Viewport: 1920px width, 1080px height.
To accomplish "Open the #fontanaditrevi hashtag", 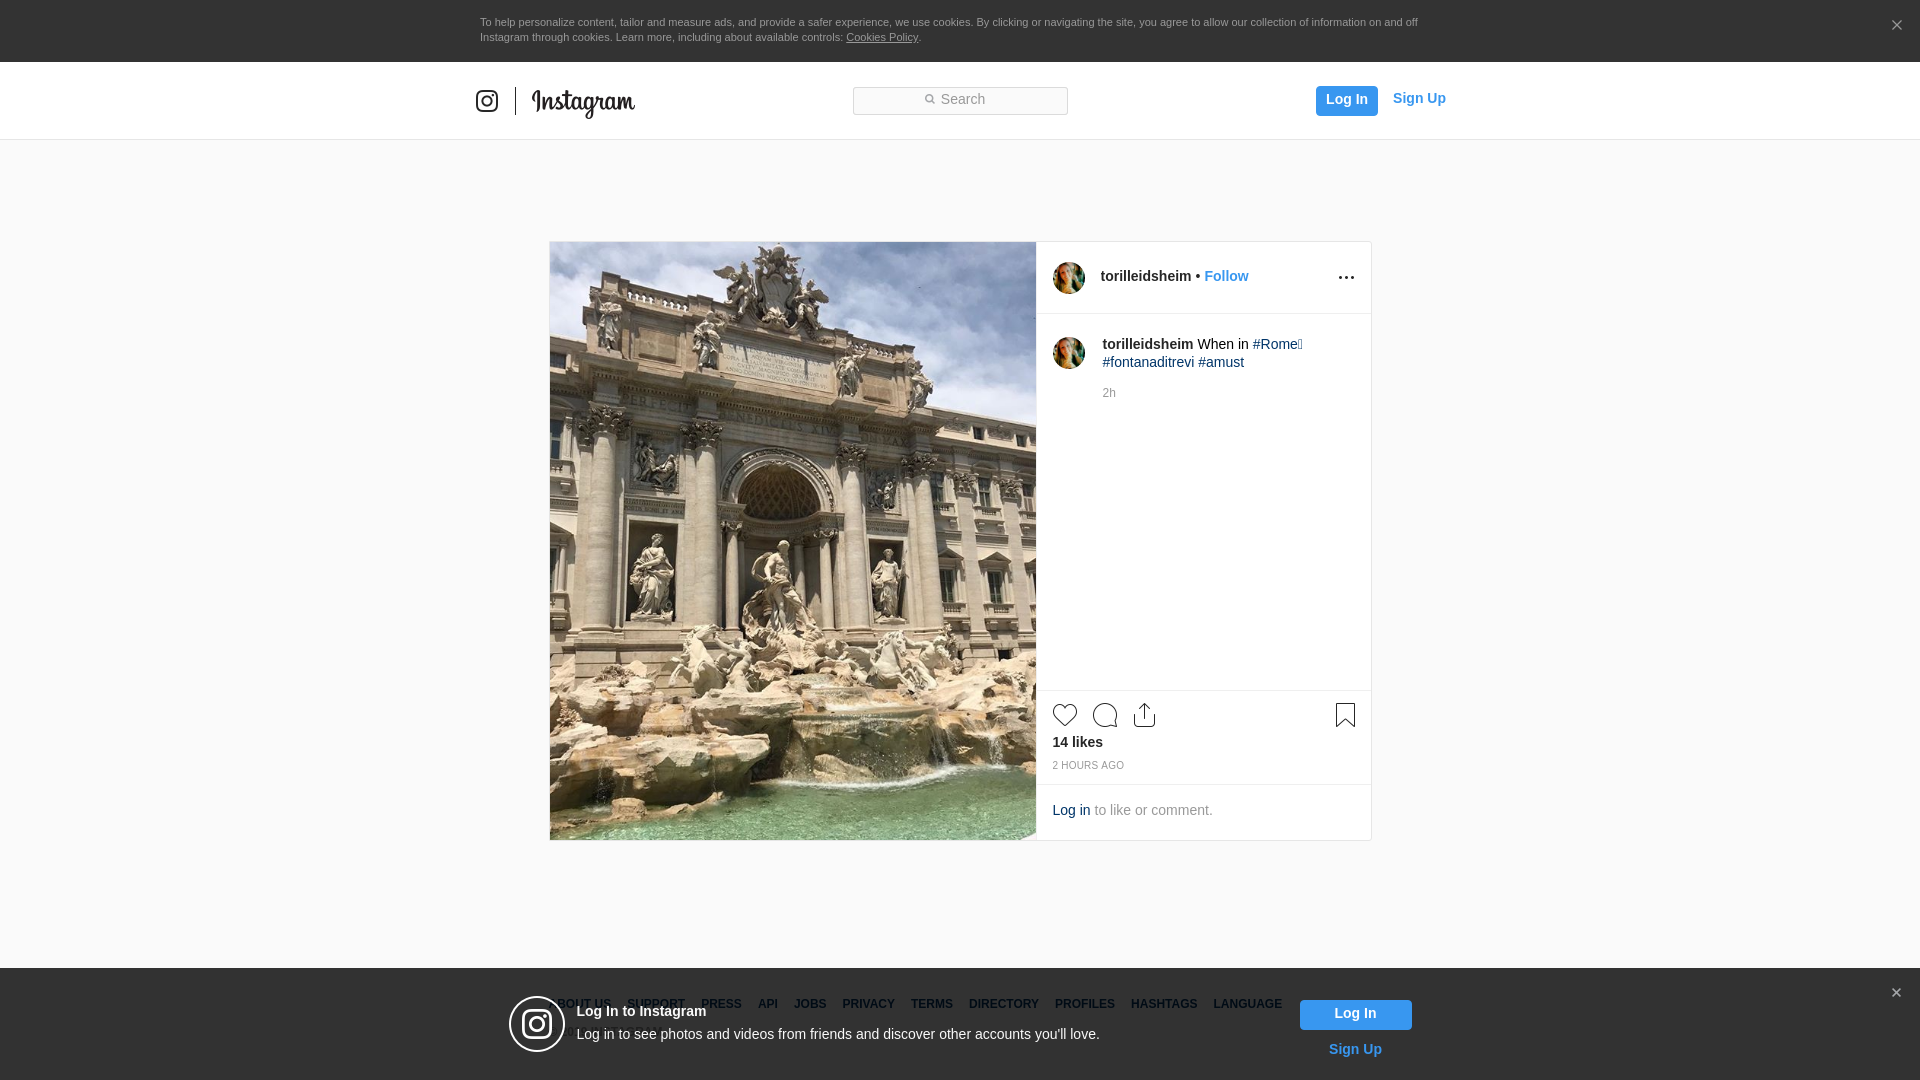I will tap(1148, 362).
